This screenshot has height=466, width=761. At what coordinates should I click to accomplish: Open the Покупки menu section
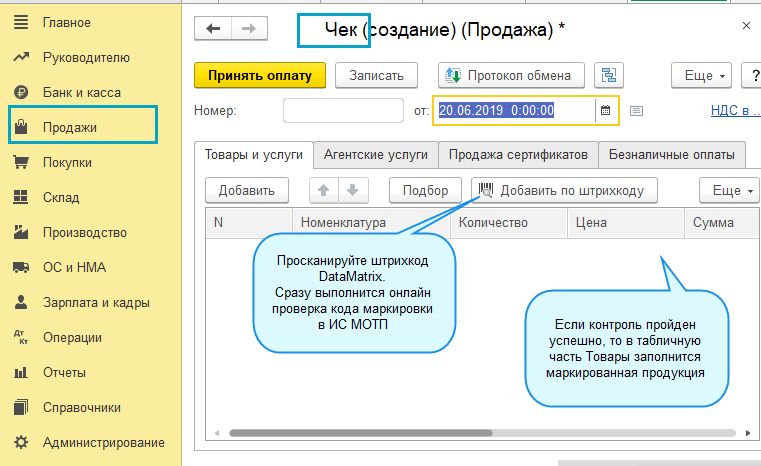point(67,162)
